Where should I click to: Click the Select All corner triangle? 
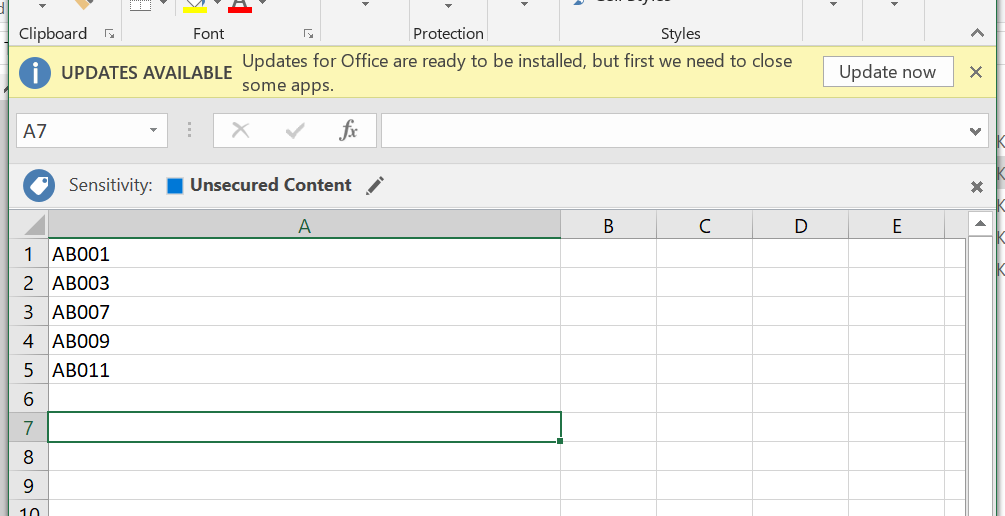[34, 224]
